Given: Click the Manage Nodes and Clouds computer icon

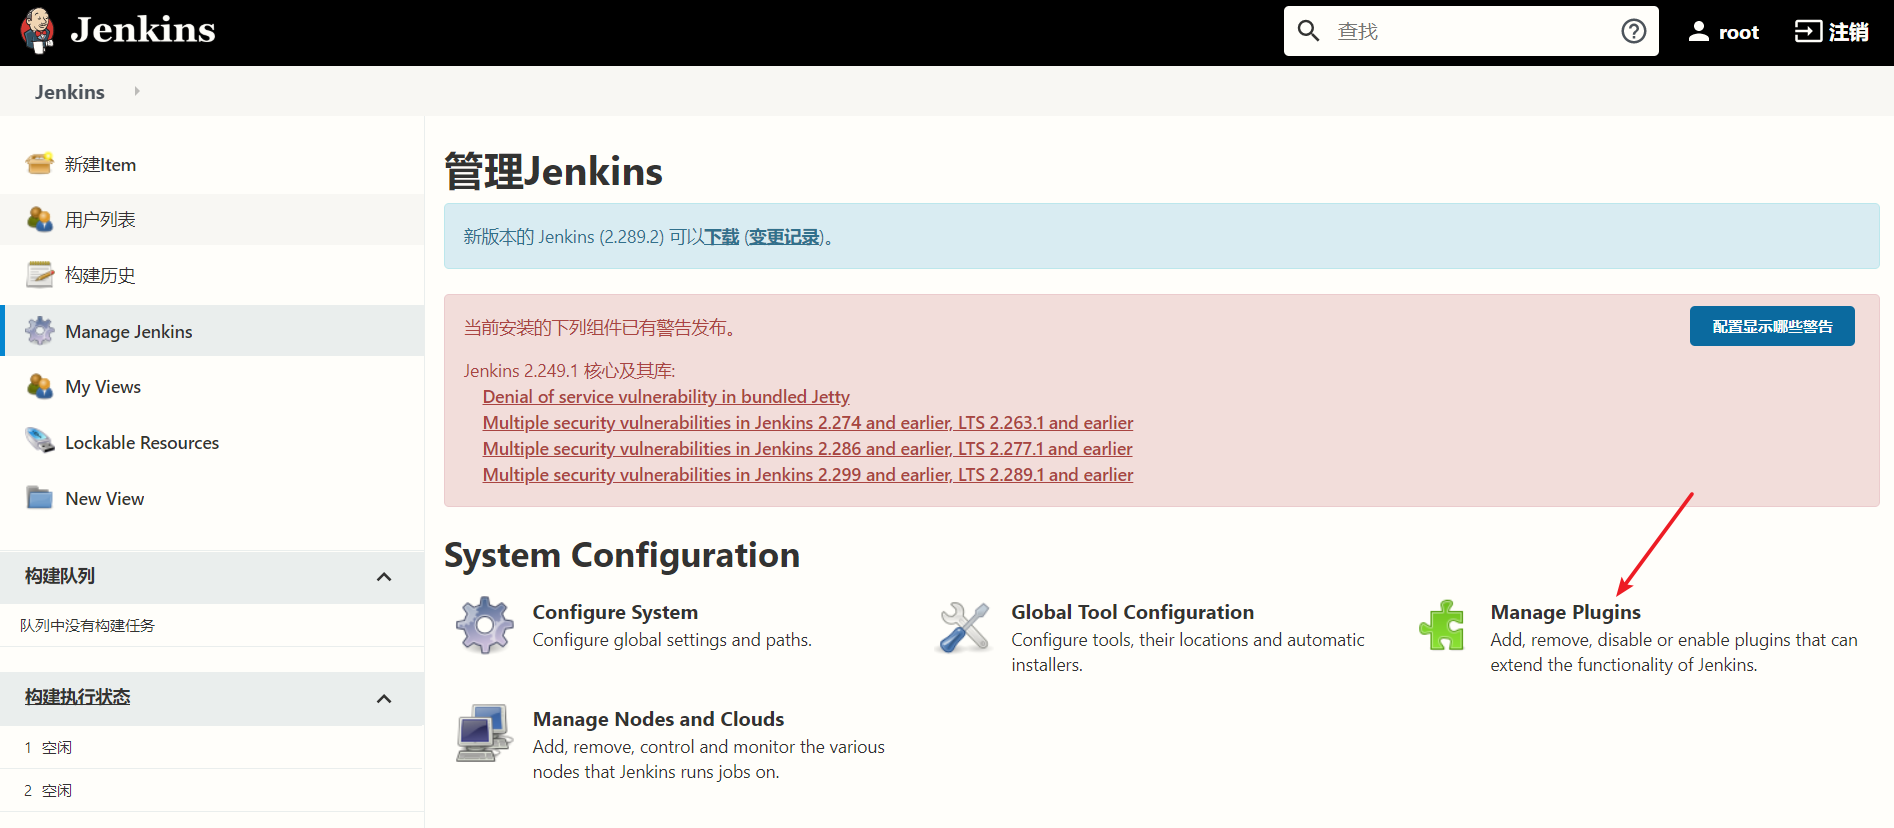Looking at the screenshot, I should [x=485, y=733].
